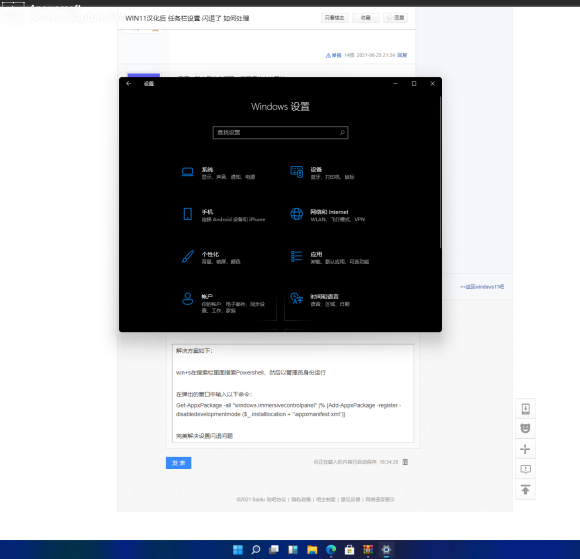Open the 隐私政策 footer link

[x=301, y=499]
